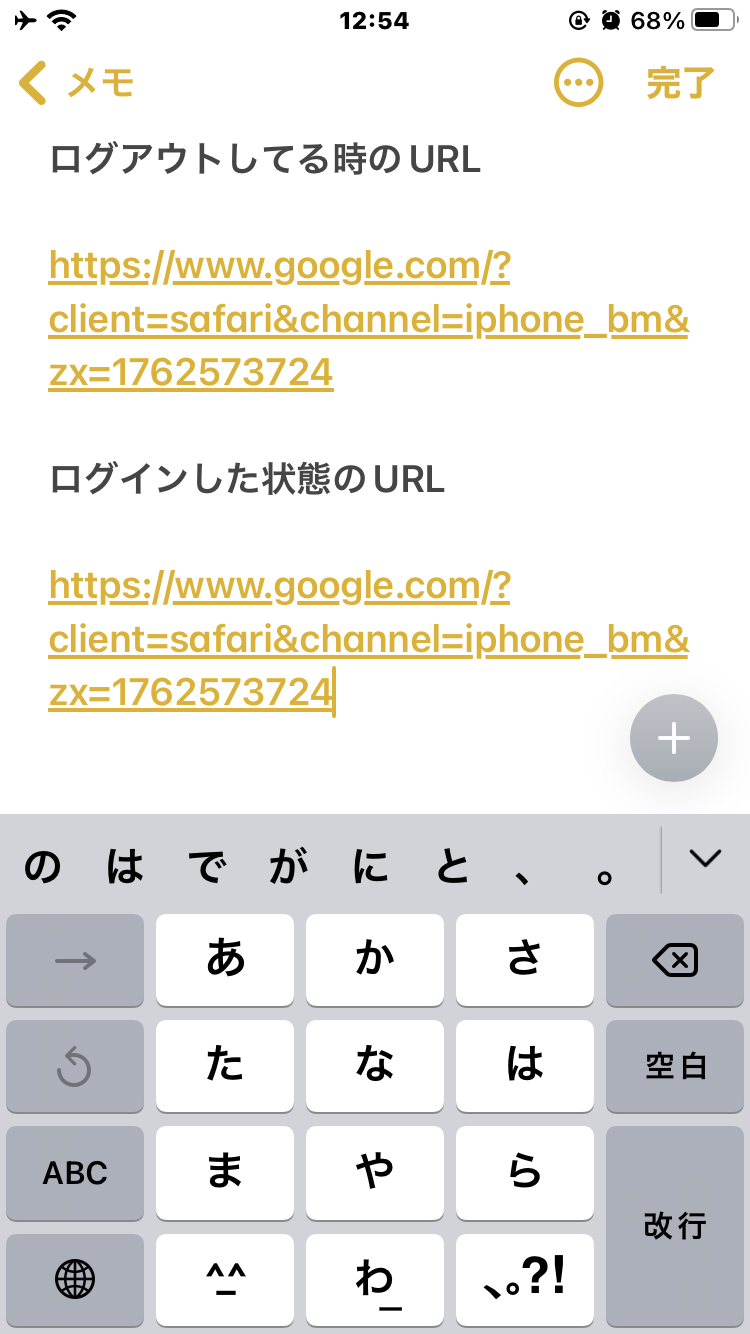Tap the globe language switch key
The height and width of the screenshot is (1334, 750).
(x=75, y=1280)
